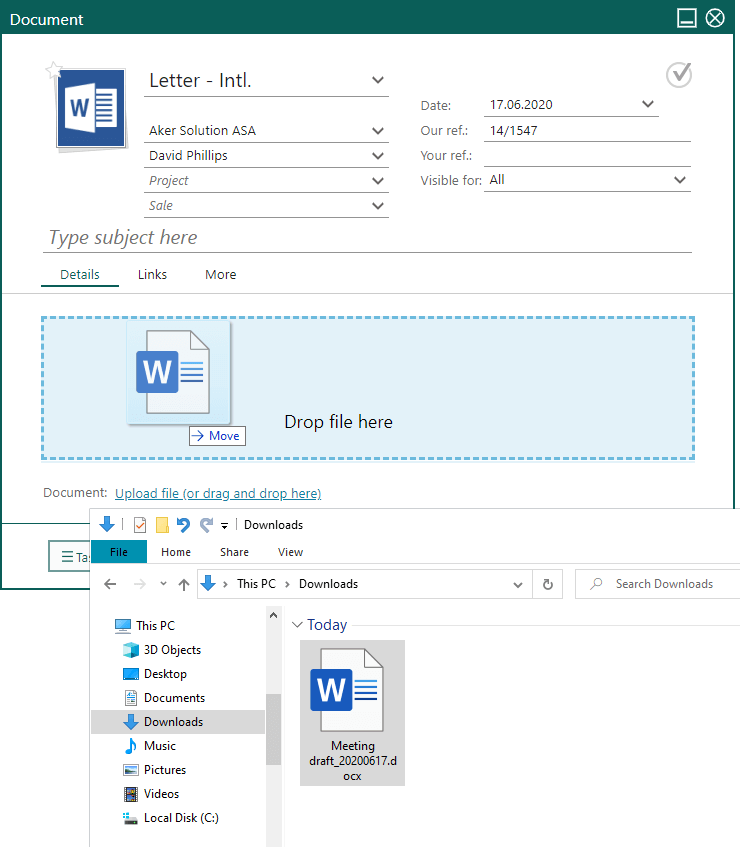740x847 pixels.
Task: Open Recent locations dropdown arrow
Action: click(163, 584)
